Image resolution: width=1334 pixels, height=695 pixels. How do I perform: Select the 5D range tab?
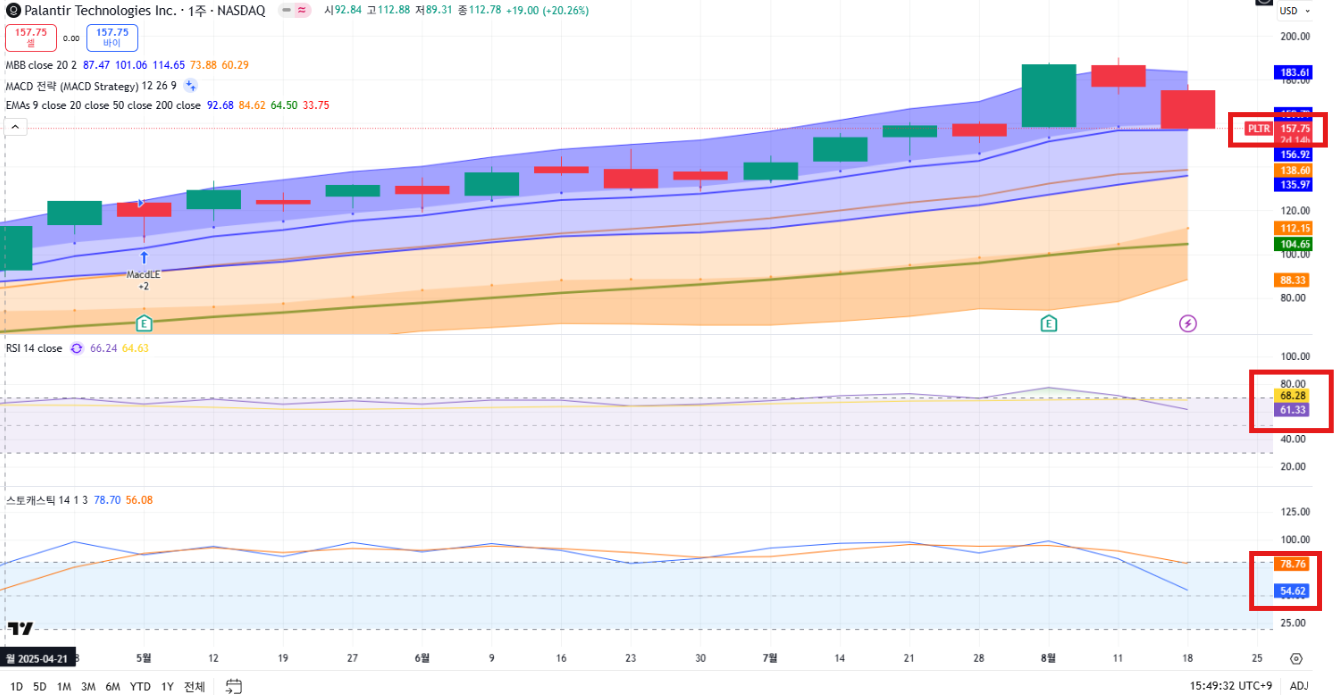[39, 686]
